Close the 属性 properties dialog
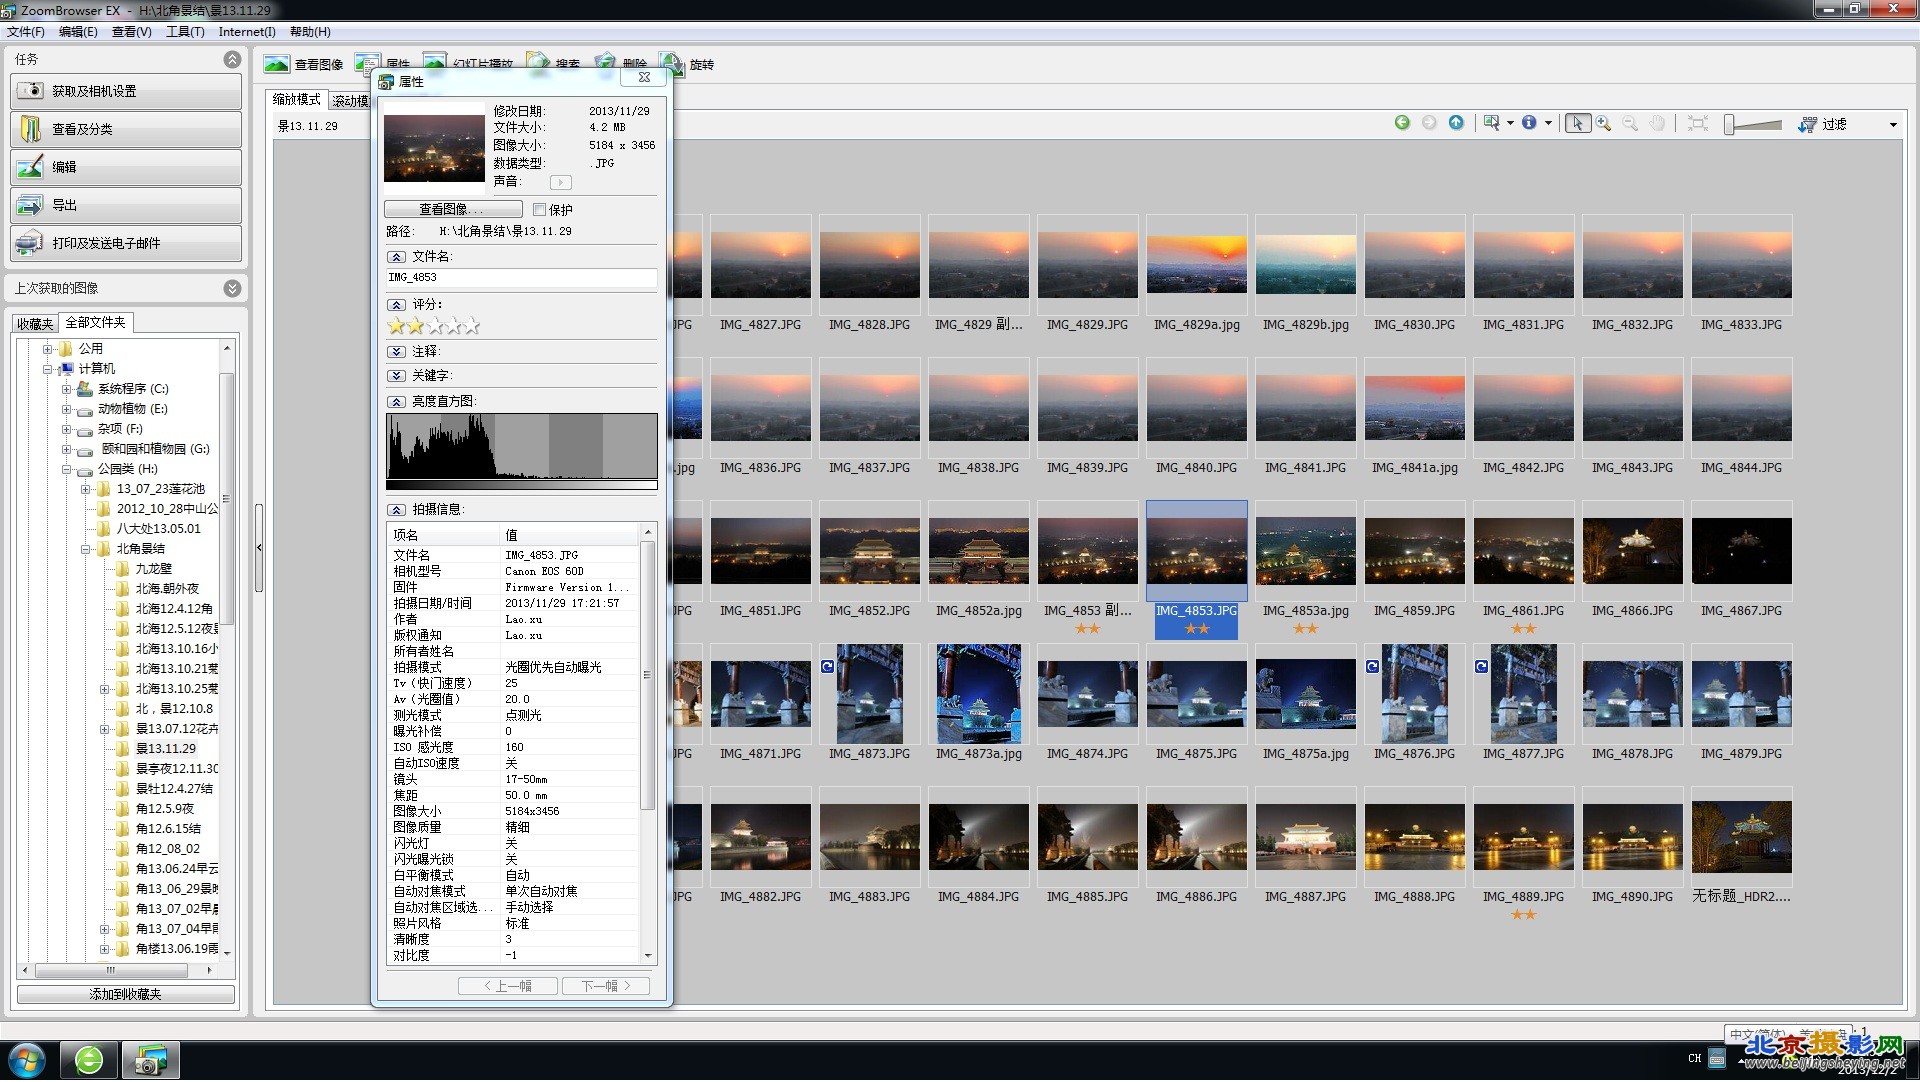 pyautogui.click(x=644, y=77)
